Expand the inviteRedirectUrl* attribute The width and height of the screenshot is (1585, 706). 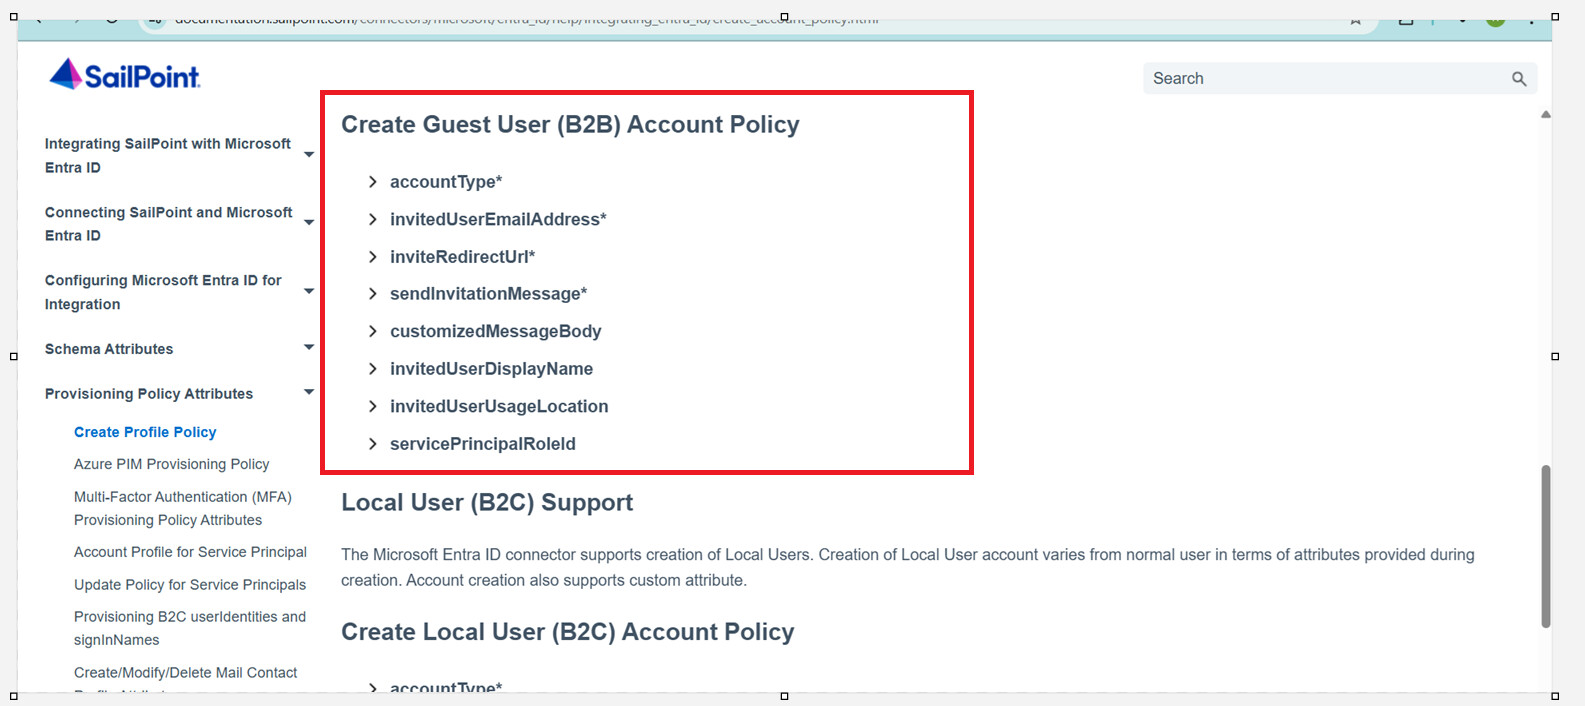[x=452, y=257]
